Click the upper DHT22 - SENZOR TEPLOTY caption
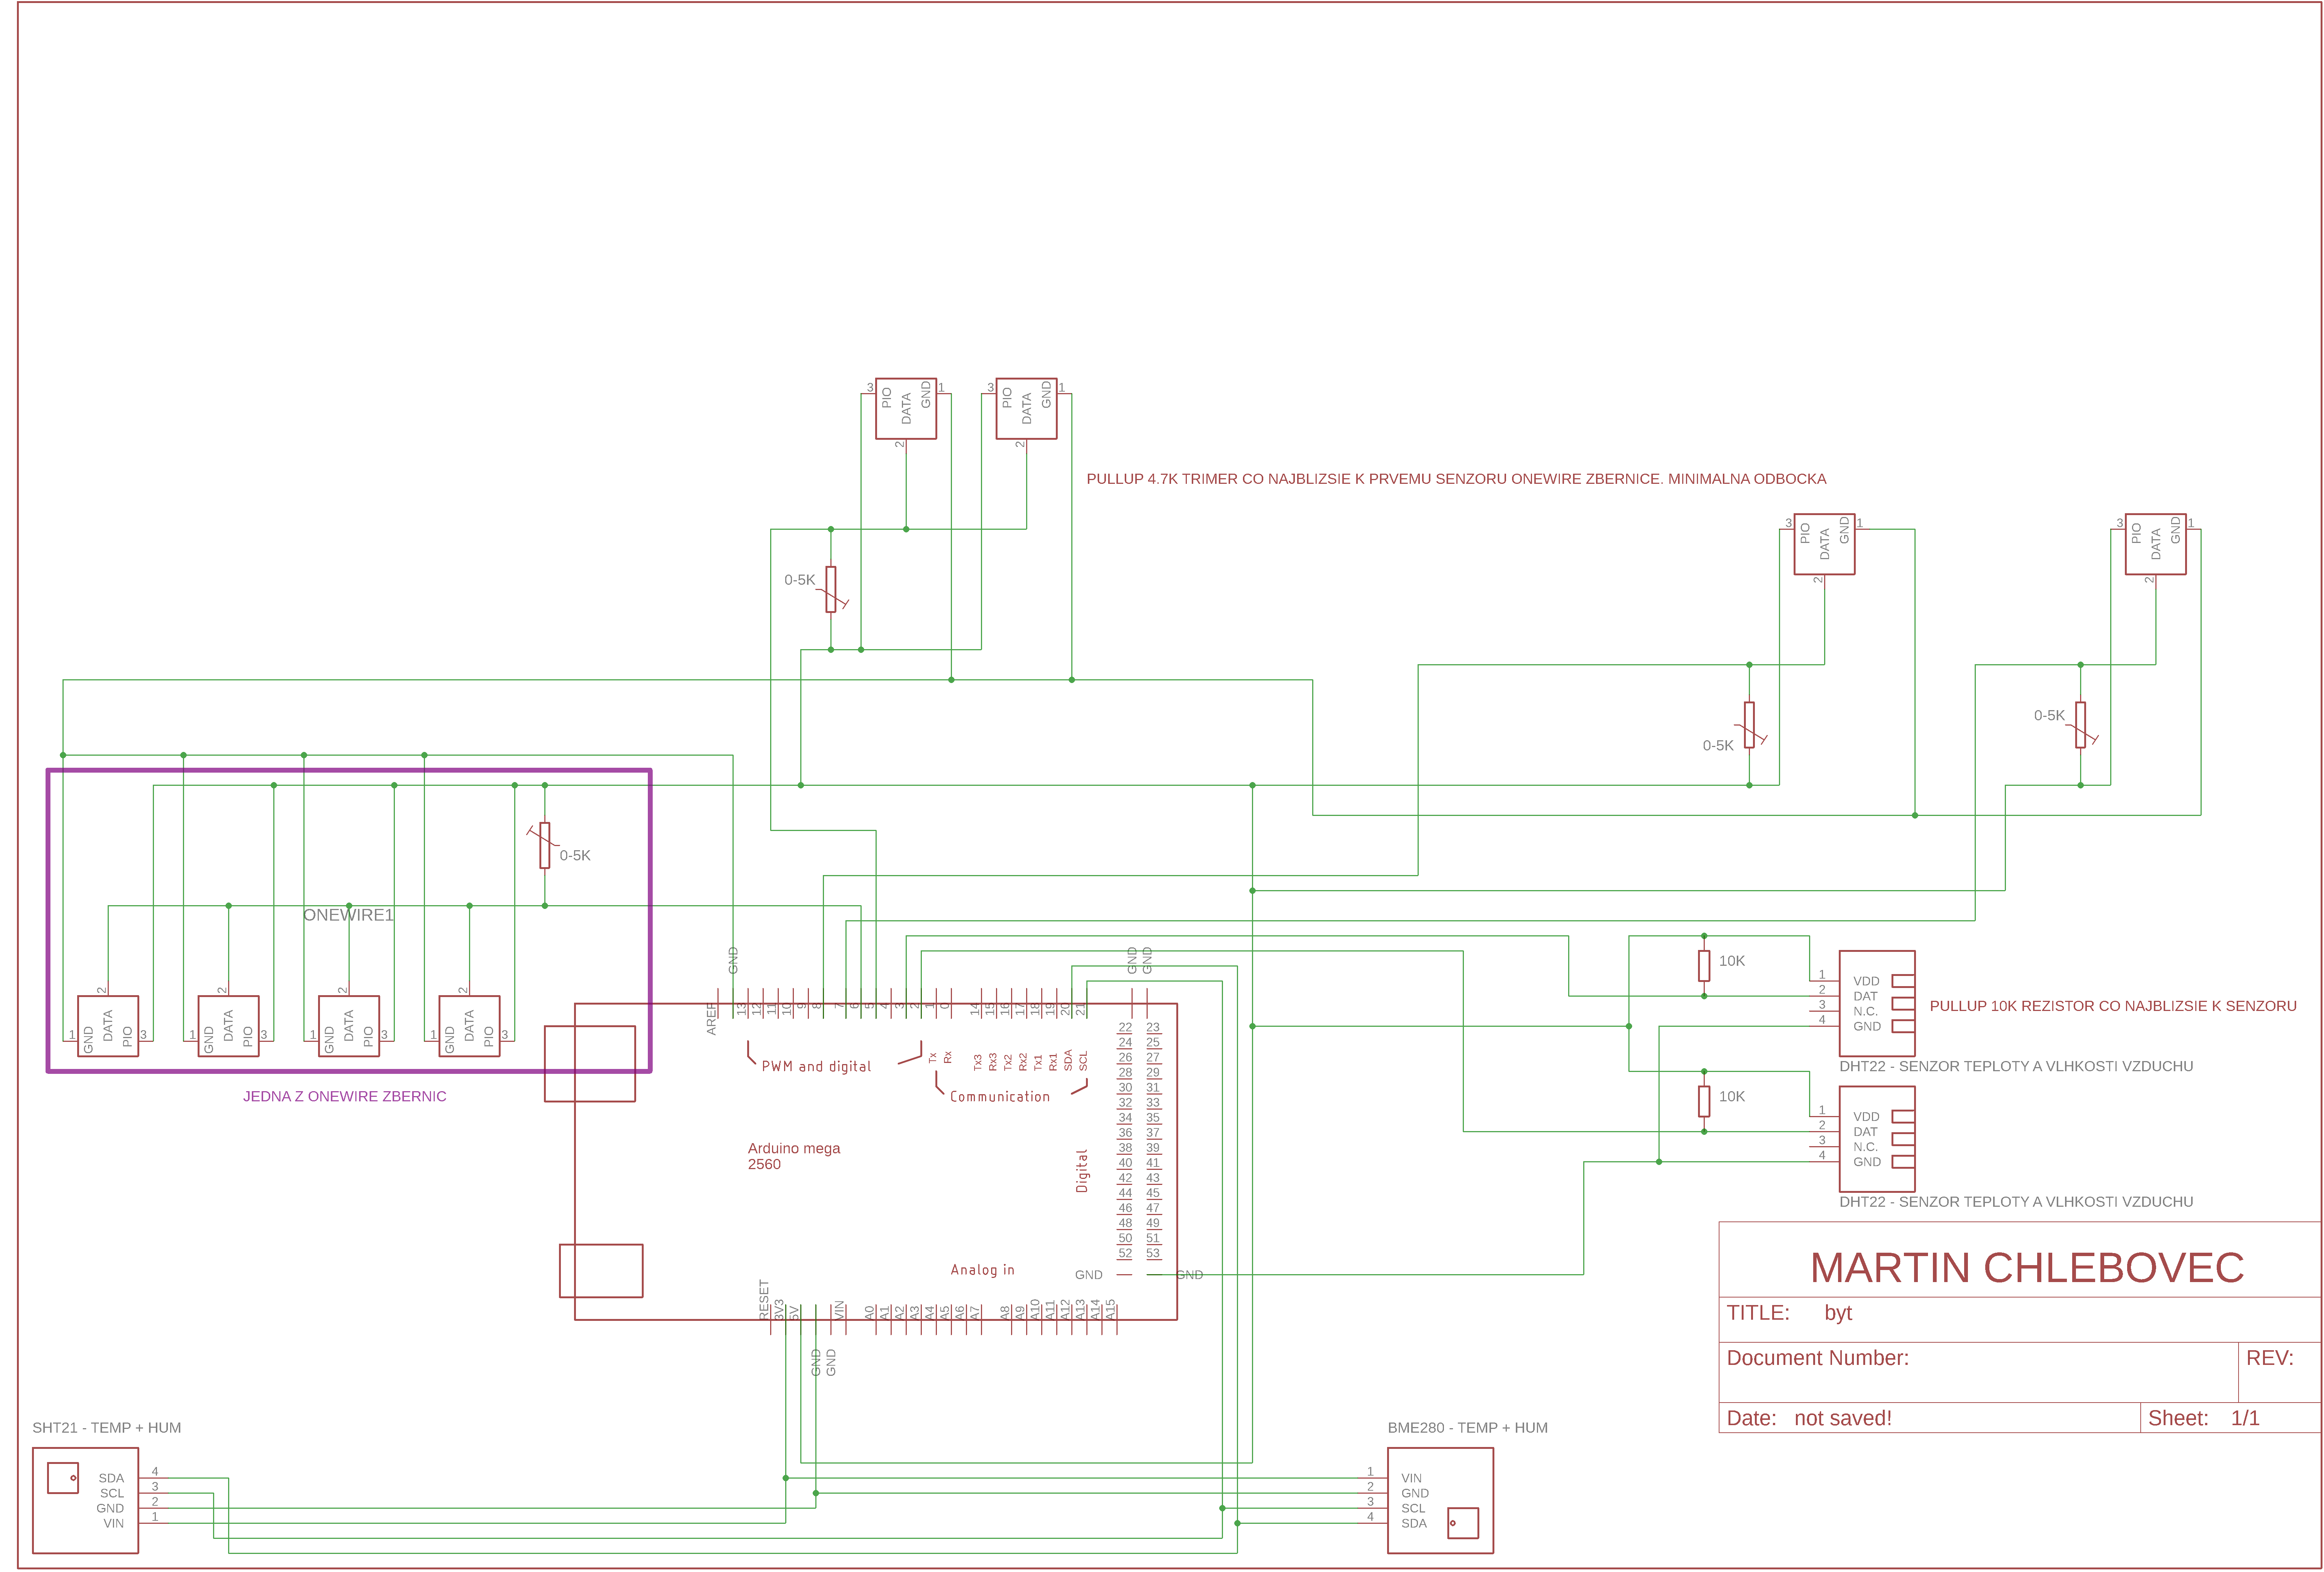The width and height of the screenshot is (2324, 1572). (x=2016, y=1066)
